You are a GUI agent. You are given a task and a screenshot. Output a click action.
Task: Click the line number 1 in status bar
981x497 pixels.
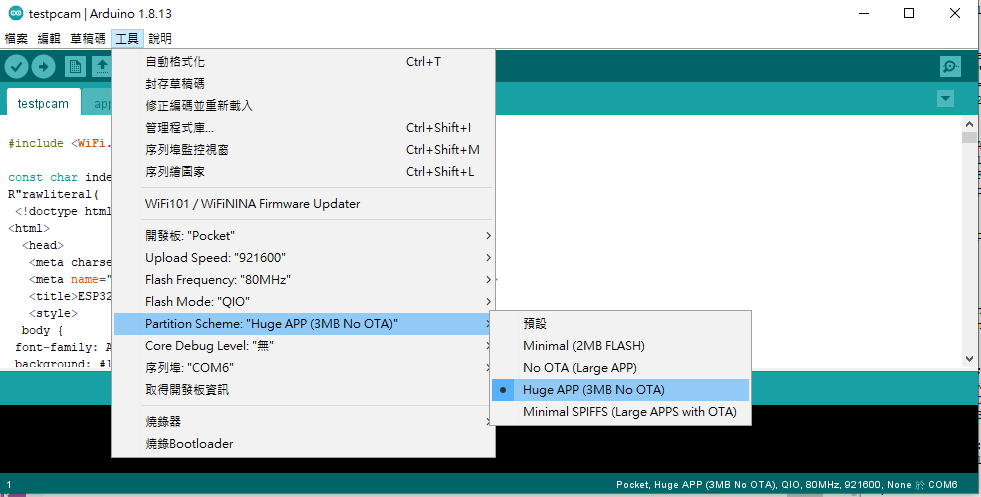(9, 484)
